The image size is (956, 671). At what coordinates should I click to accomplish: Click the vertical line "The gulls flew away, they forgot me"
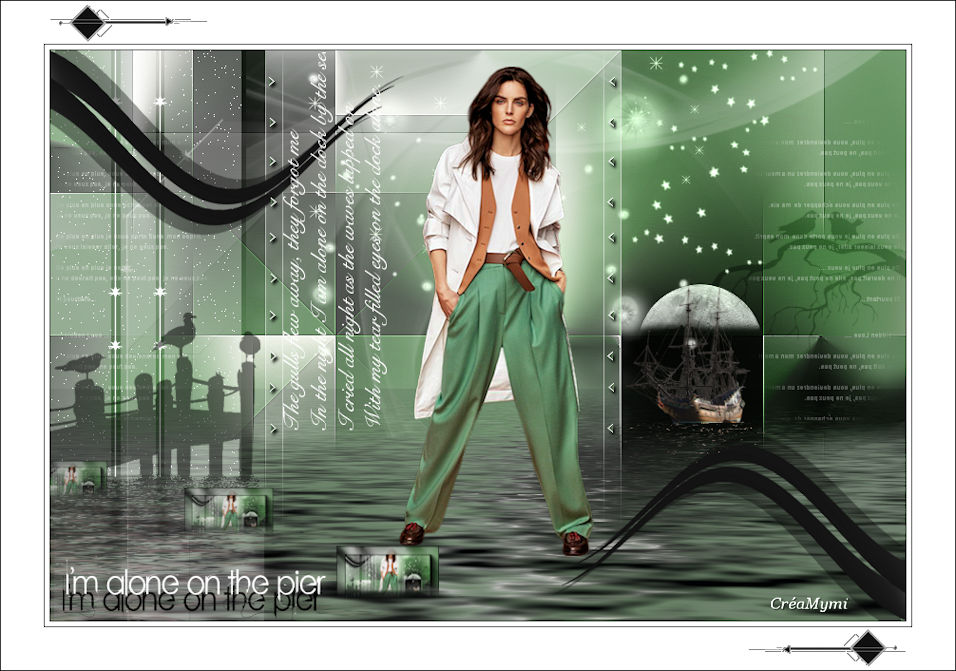point(293,279)
